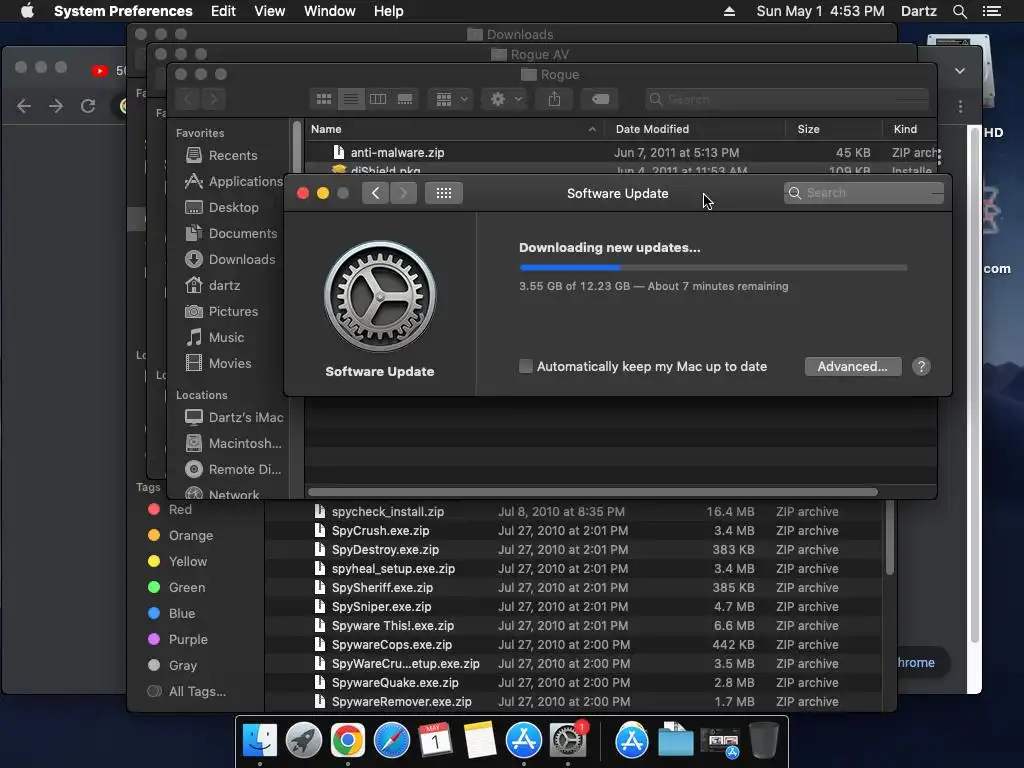Sort by the Name column header
The height and width of the screenshot is (768, 1024).
click(x=454, y=129)
